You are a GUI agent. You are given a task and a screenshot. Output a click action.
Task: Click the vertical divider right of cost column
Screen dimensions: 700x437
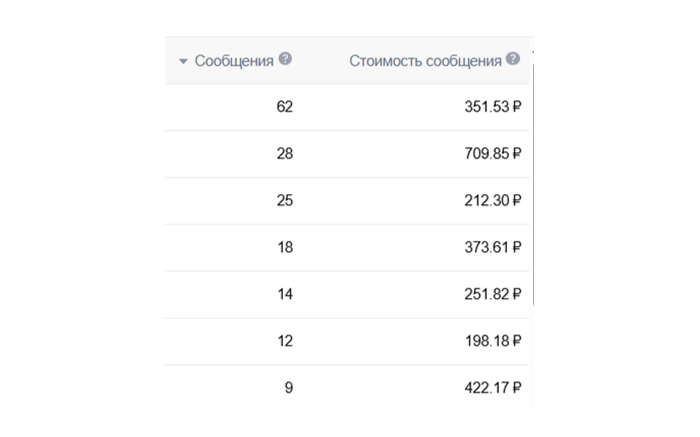pyautogui.click(x=533, y=200)
